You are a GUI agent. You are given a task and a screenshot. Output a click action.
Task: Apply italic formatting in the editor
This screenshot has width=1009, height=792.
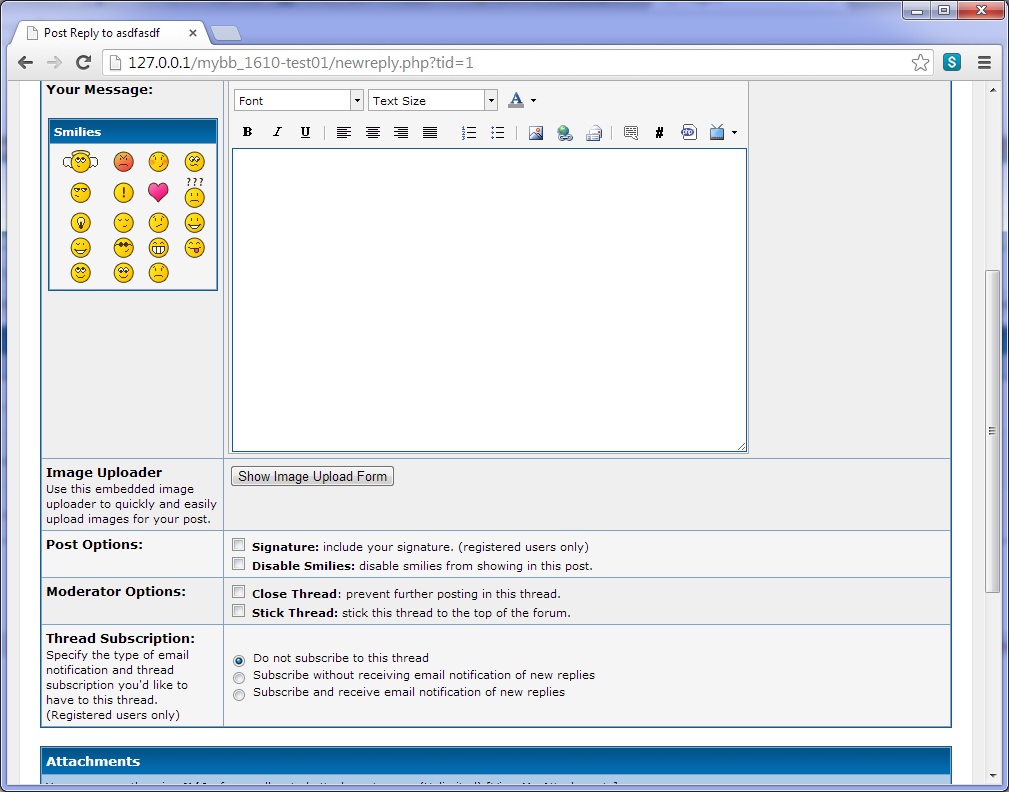(x=277, y=132)
